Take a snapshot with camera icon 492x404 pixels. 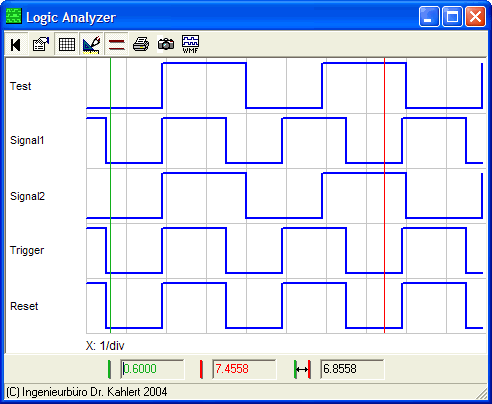166,44
